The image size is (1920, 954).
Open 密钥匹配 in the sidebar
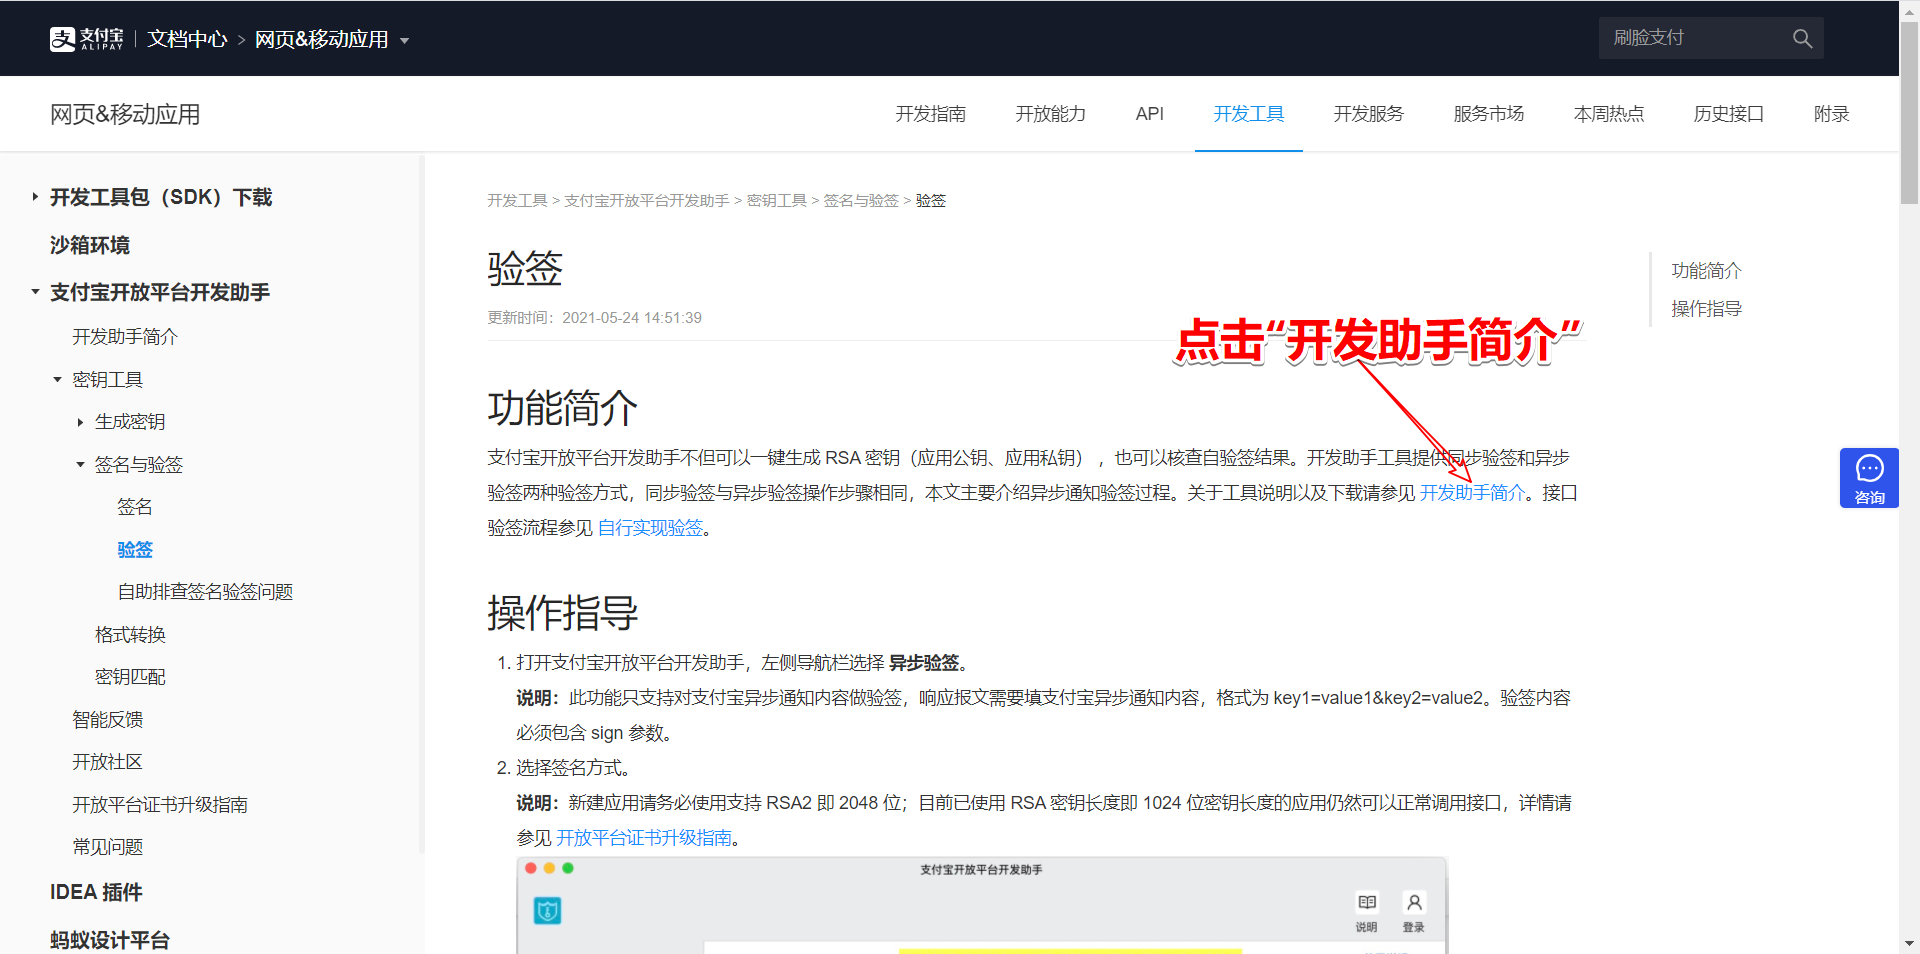[130, 677]
